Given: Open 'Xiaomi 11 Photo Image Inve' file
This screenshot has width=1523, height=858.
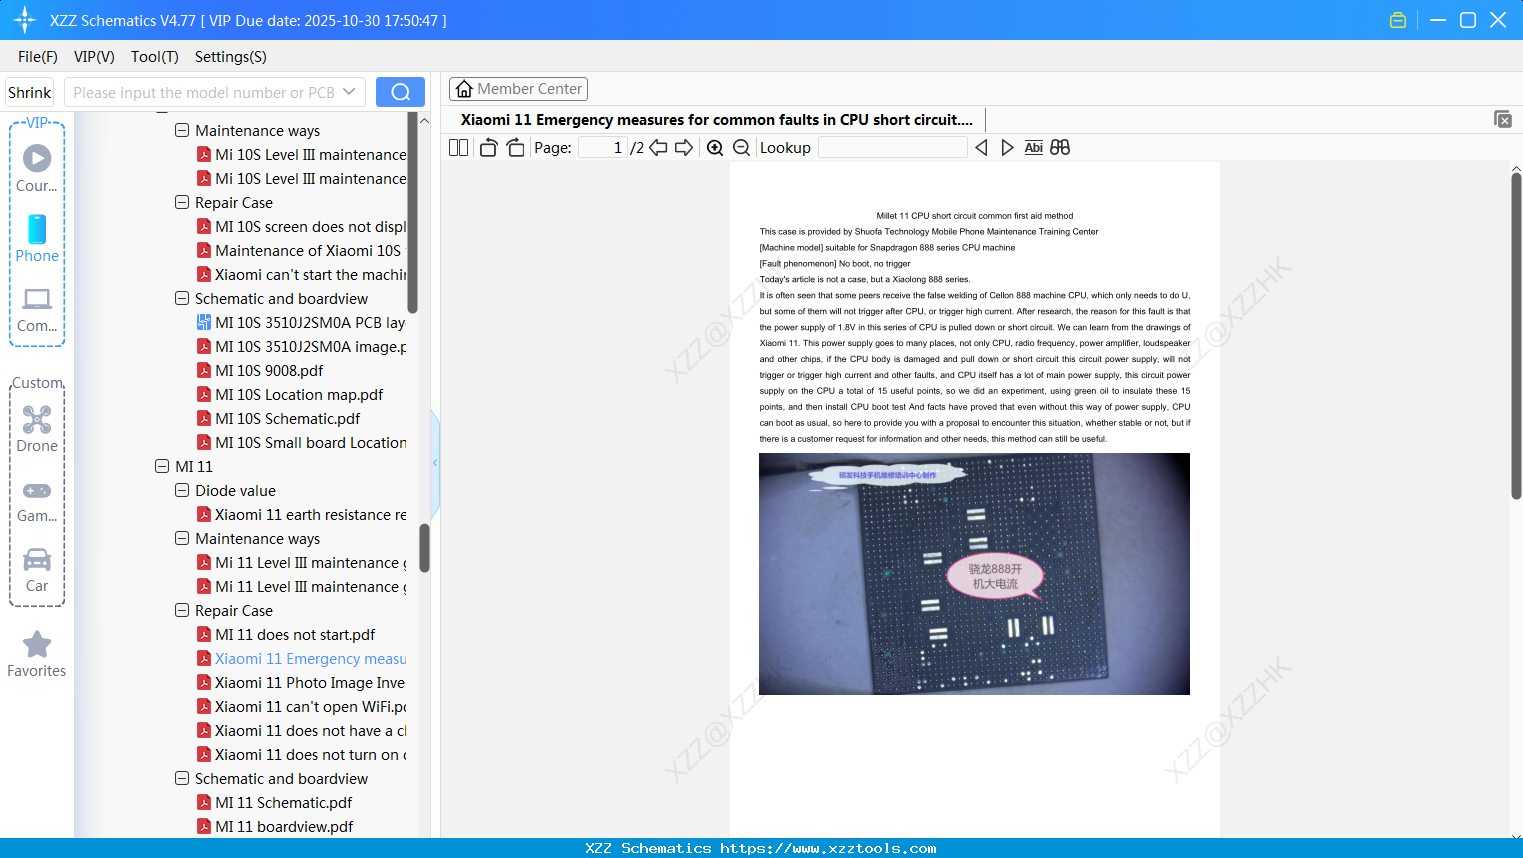Looking at the screenshot, I should [x=301, y=683].
